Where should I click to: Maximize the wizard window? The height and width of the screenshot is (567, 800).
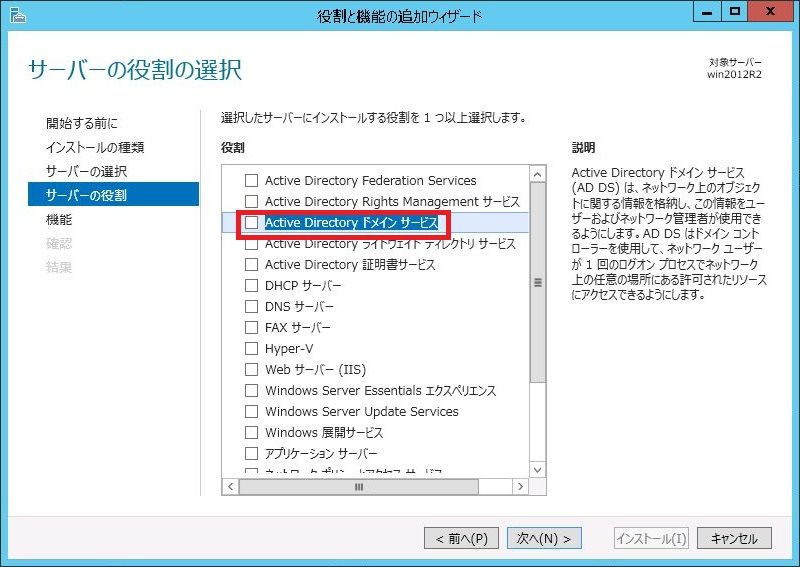[735, 12]
